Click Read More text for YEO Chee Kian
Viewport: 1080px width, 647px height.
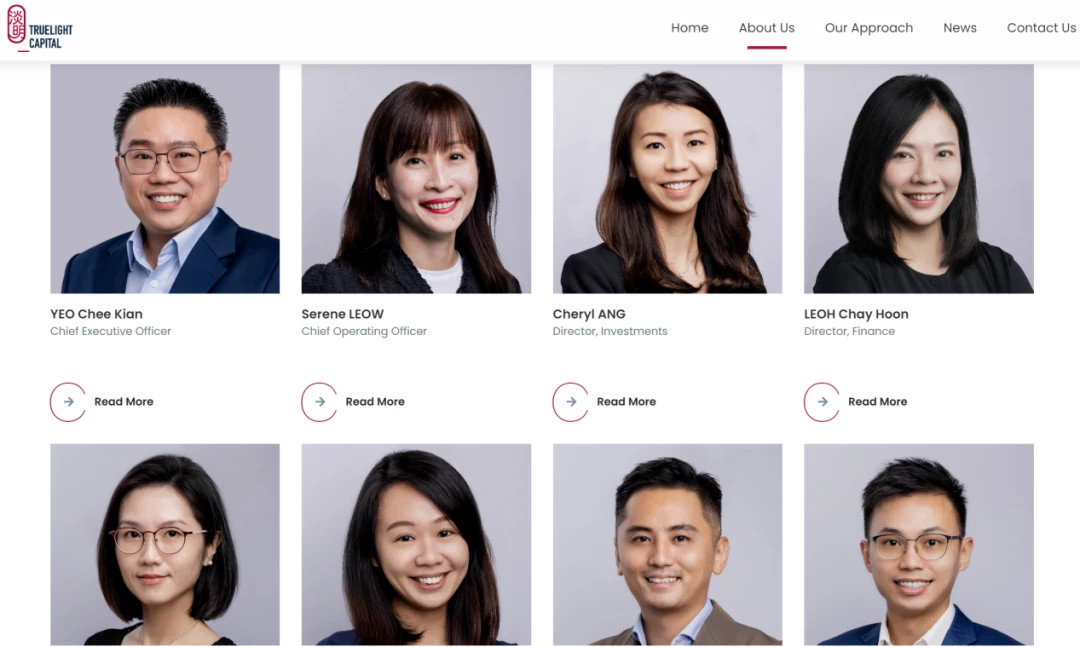[124, 402]
